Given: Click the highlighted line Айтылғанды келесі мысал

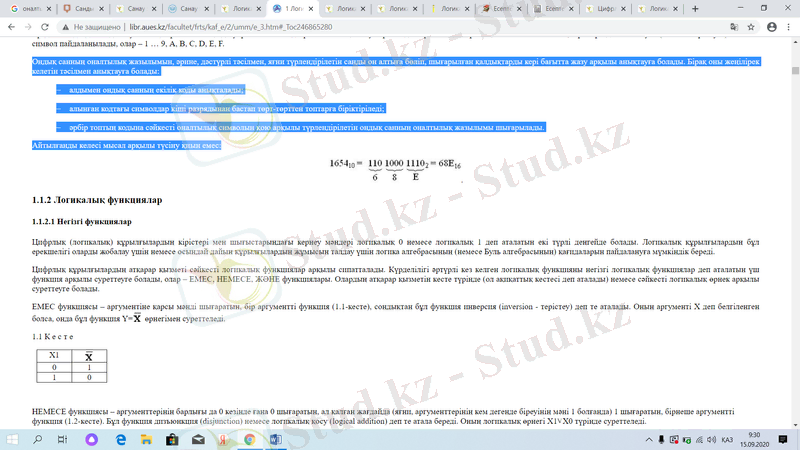Looking at the screenshot, I should [x=127, y=145].
